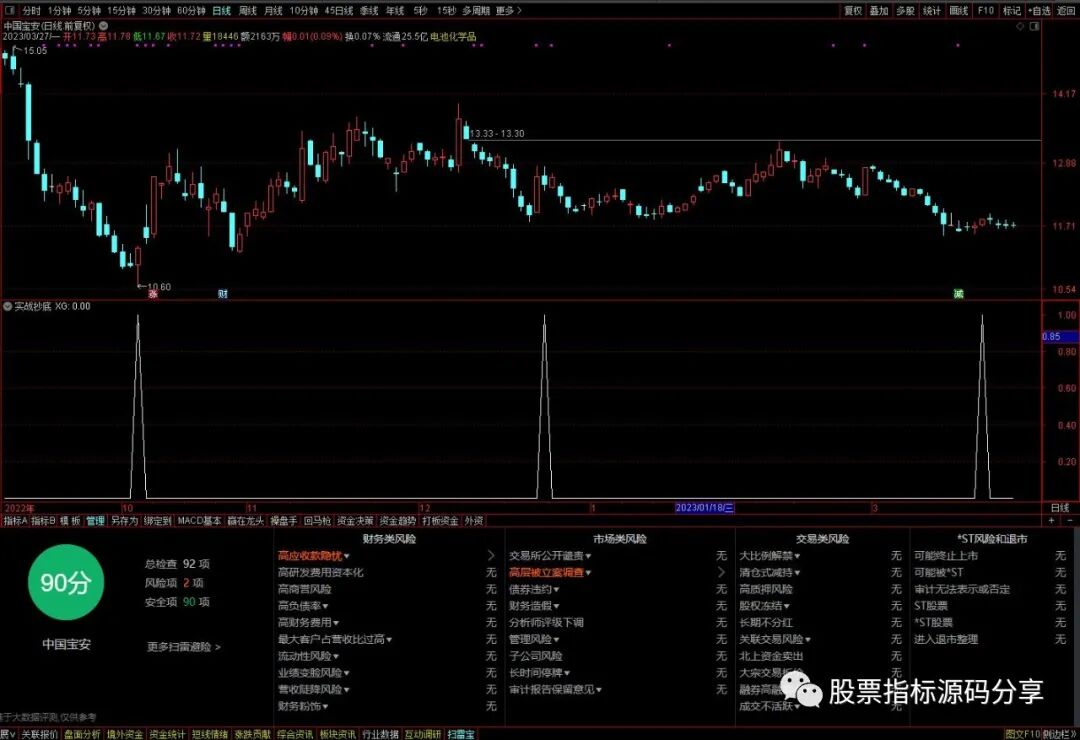
Task: Click the plus zoom icon beside 日线 label
Action: tap(1052, 521)
